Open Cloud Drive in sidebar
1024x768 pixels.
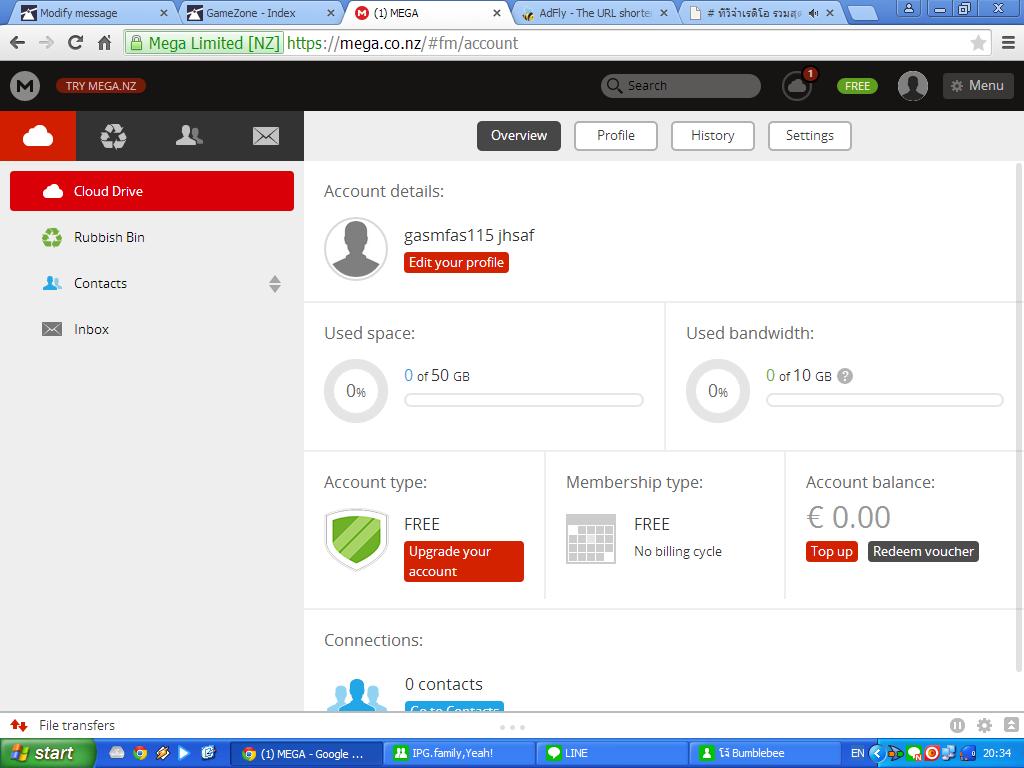pos(152,191)
